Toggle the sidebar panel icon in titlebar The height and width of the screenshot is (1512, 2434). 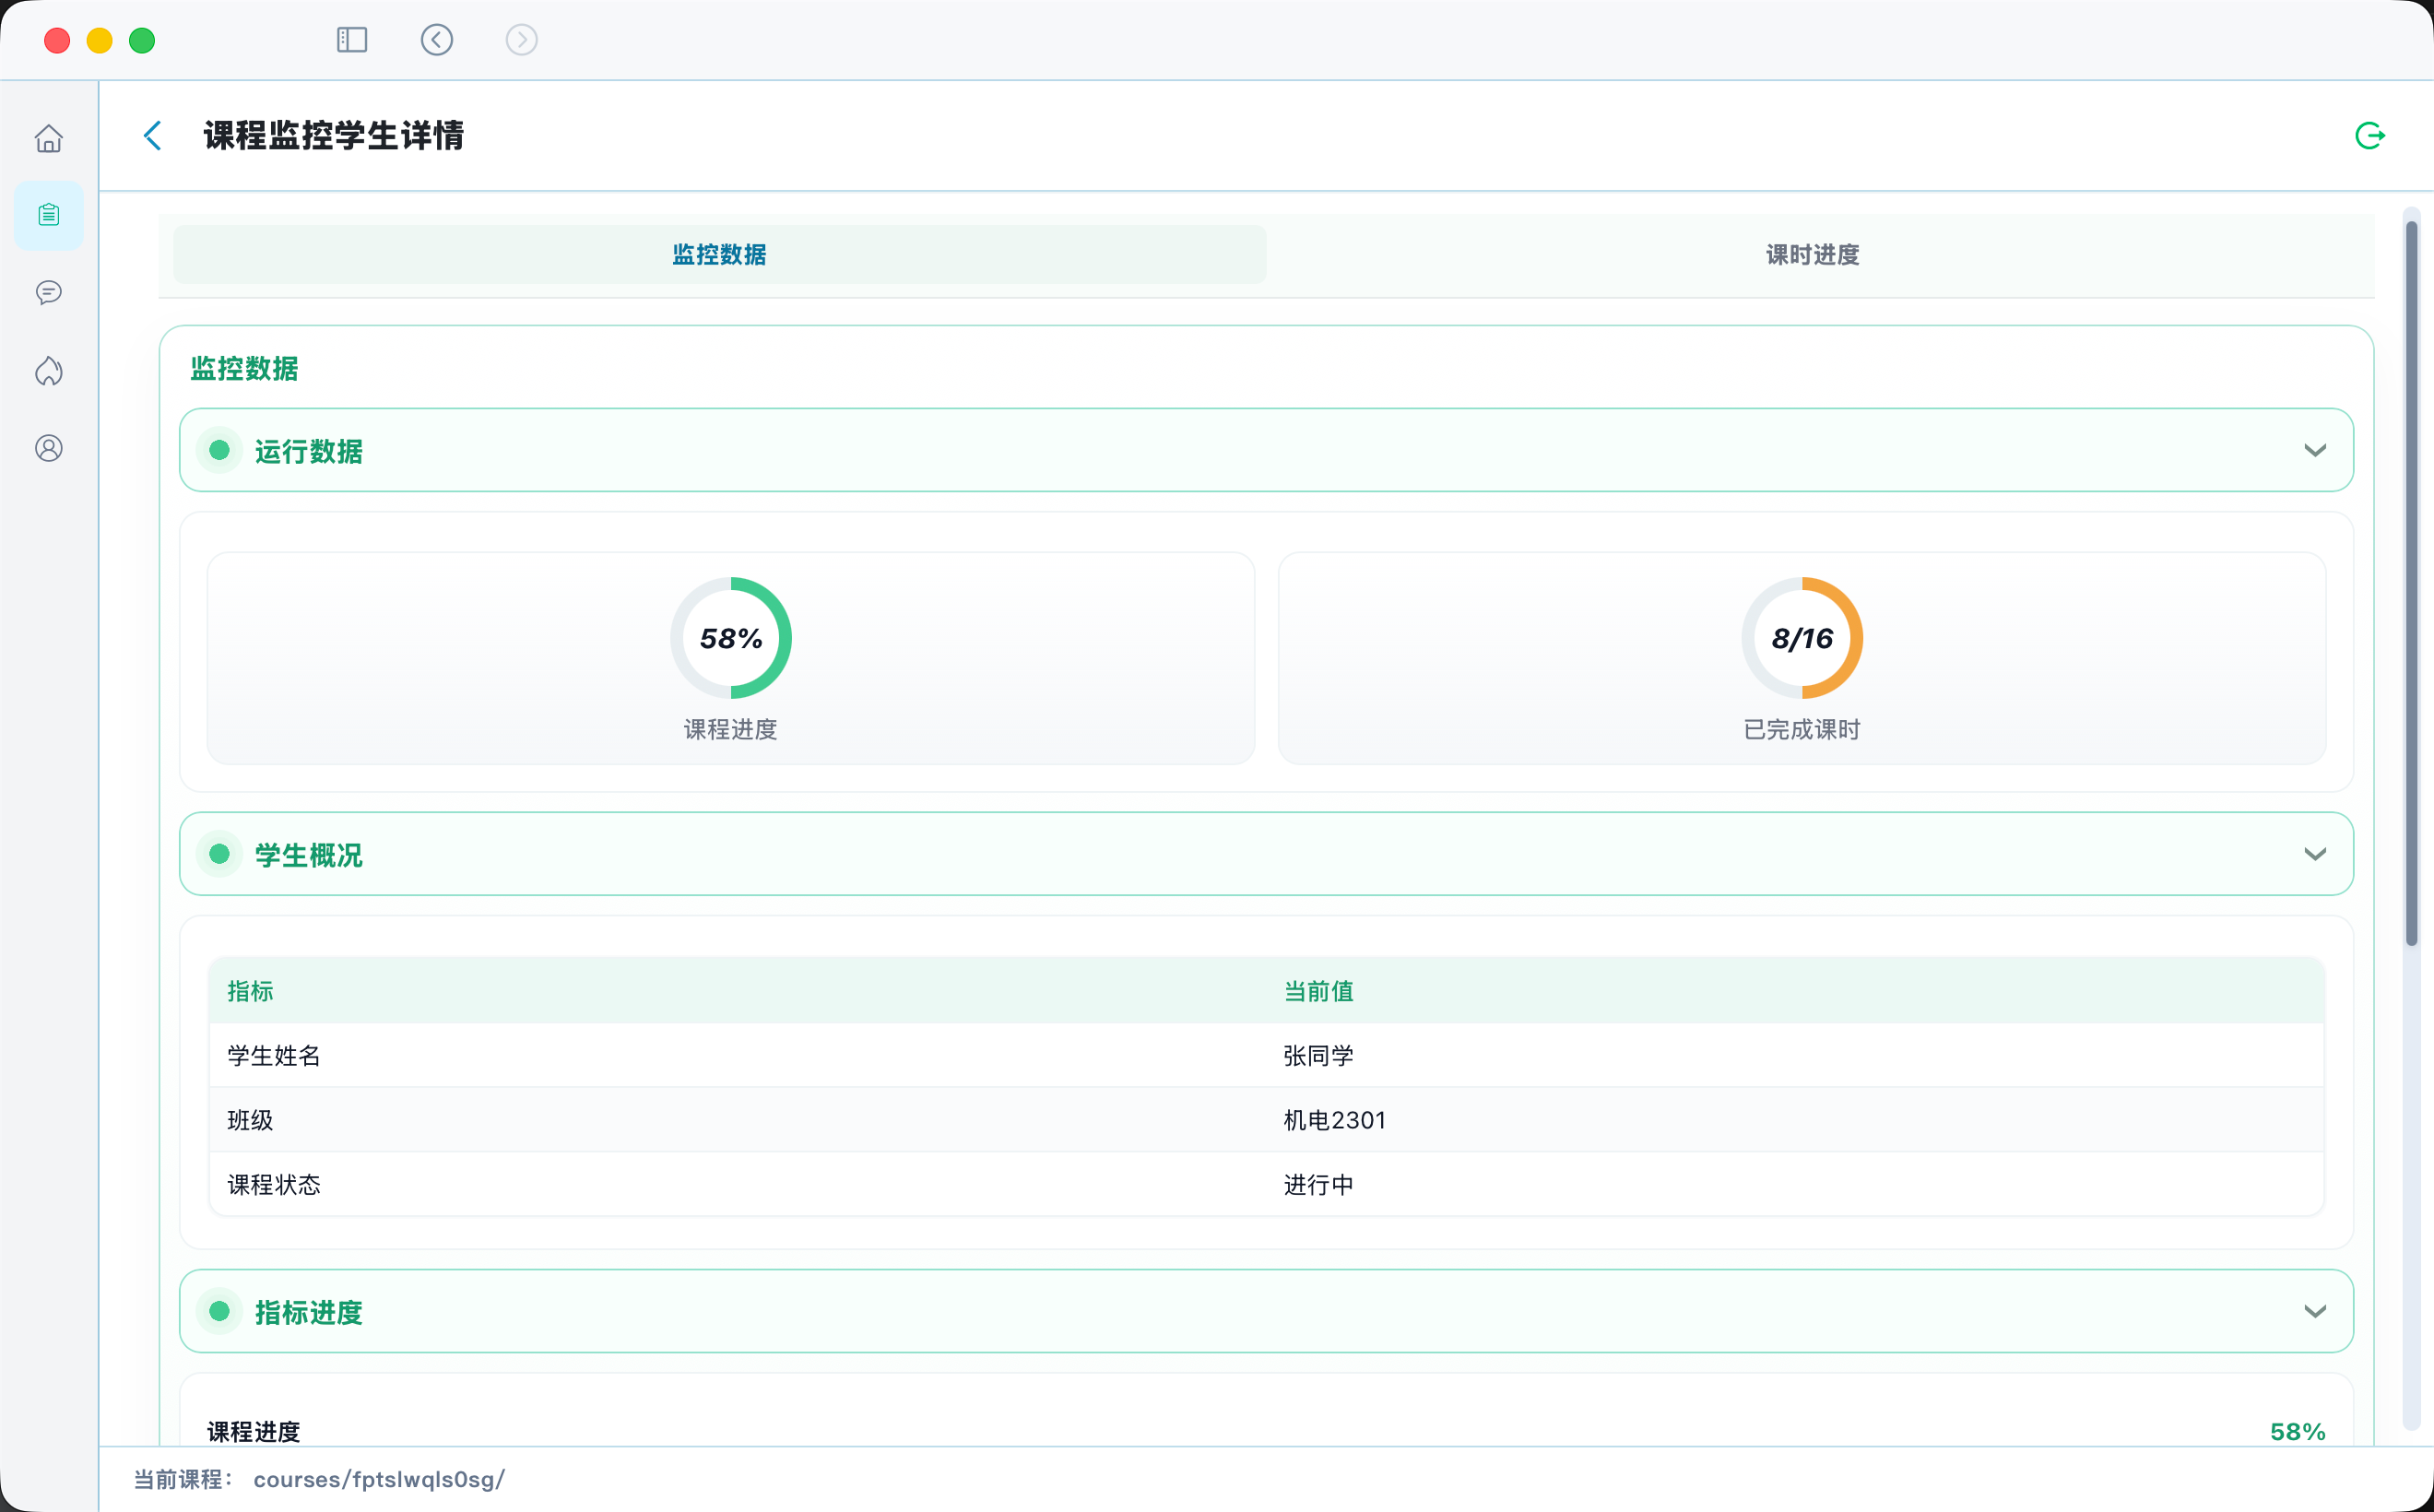[x=352, y=40]
